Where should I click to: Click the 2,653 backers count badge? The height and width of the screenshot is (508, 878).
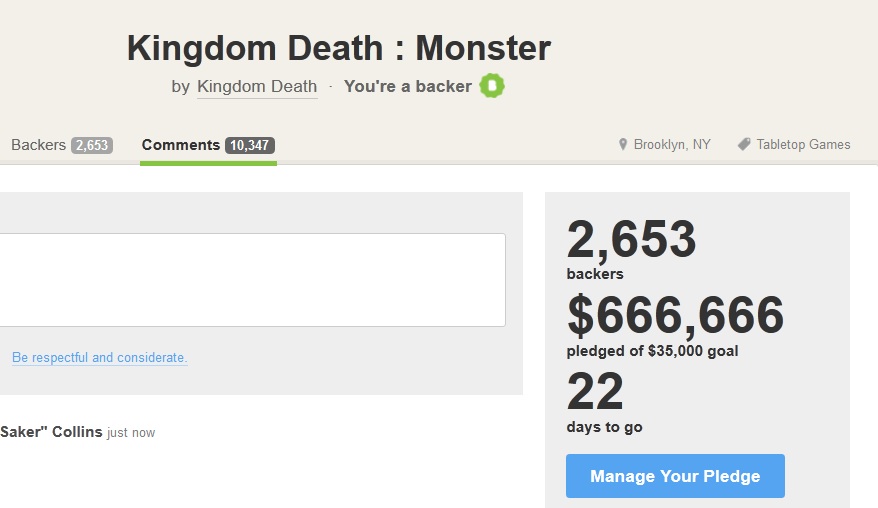click(x=92, y=145)
